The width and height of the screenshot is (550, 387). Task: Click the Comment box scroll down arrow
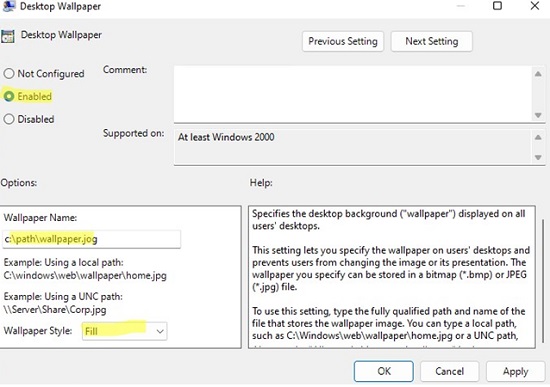tap(538, 115)
